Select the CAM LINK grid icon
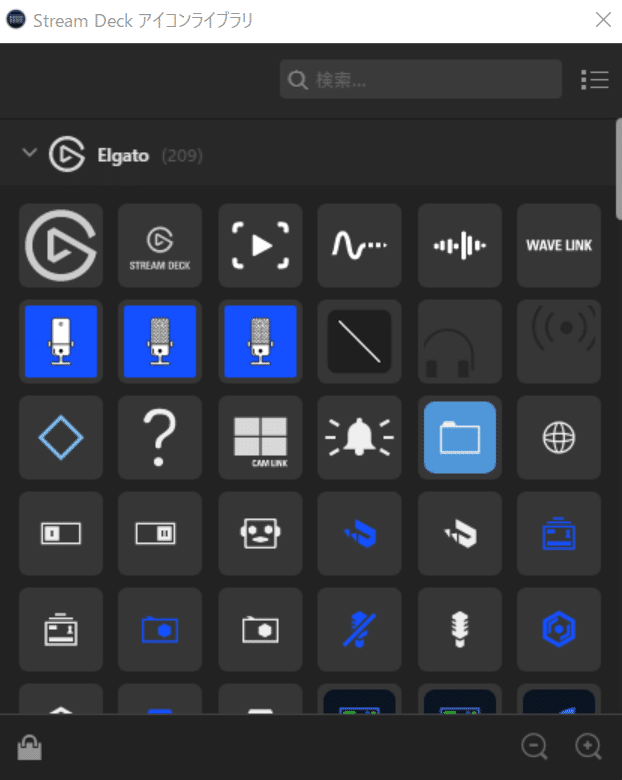This screenshot has height=780, width=622. click(x=260, y=437)
